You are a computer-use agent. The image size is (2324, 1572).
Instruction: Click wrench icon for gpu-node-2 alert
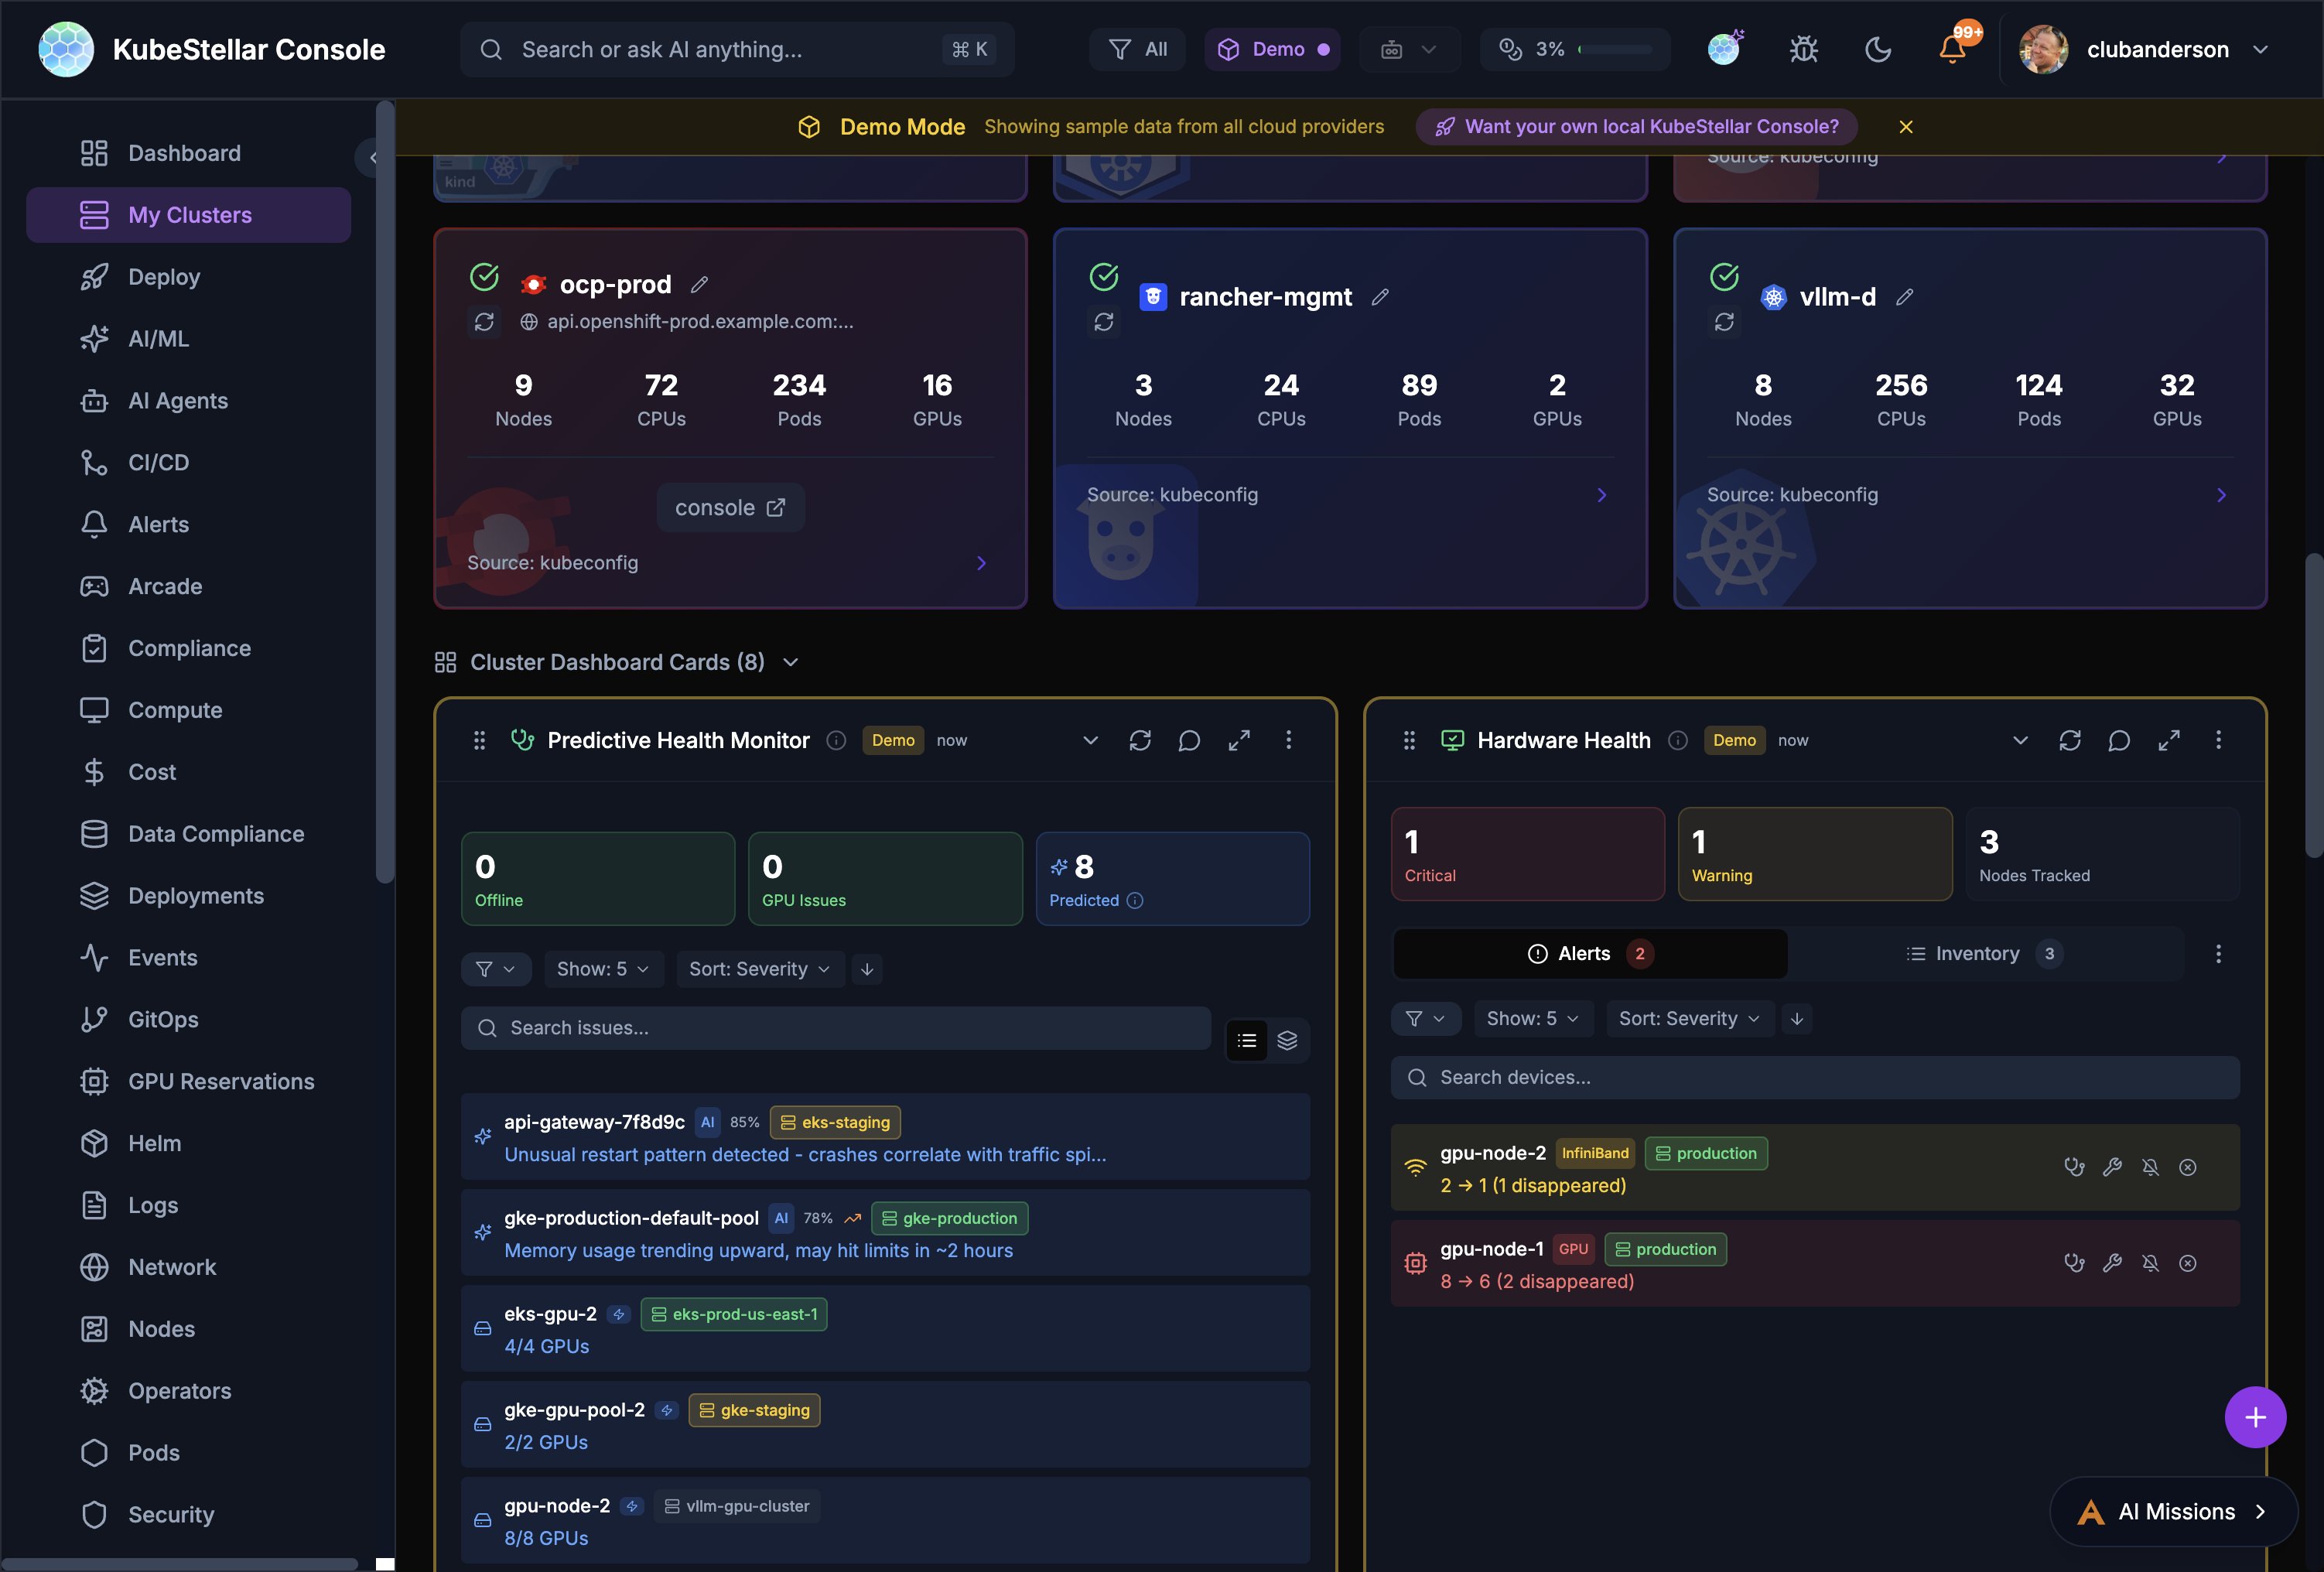point(2112,1167)
